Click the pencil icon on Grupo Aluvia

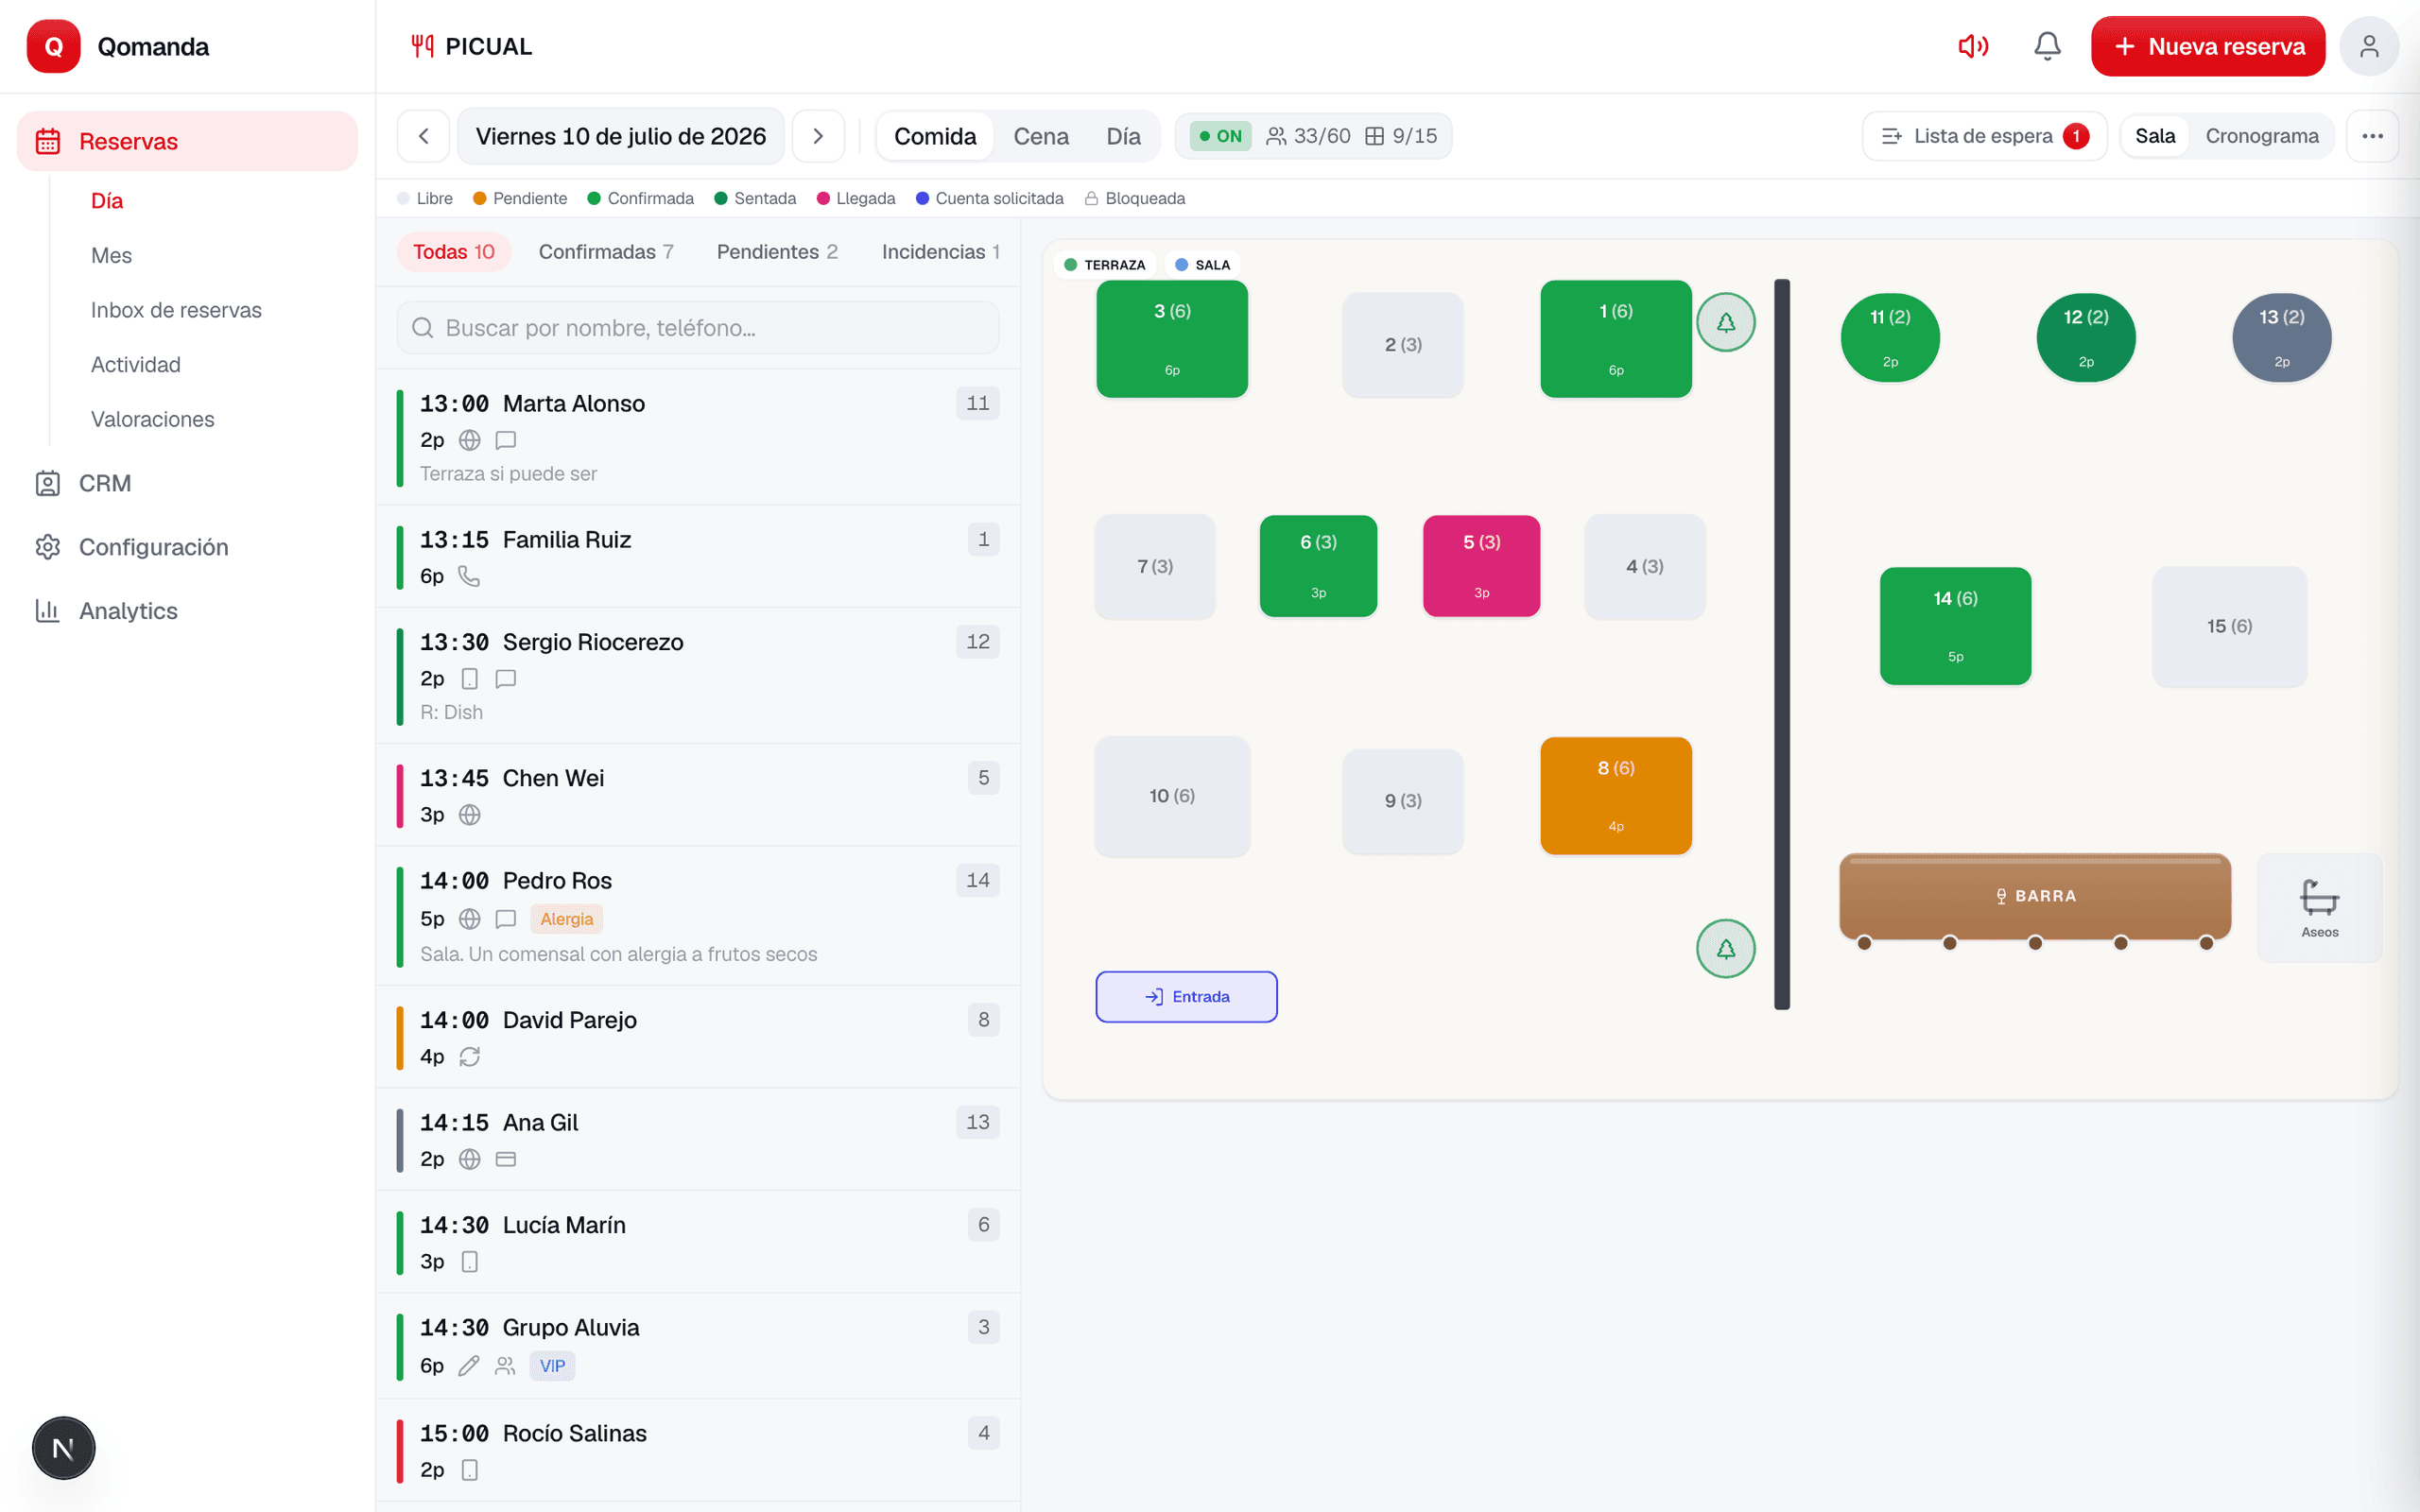469,1366
